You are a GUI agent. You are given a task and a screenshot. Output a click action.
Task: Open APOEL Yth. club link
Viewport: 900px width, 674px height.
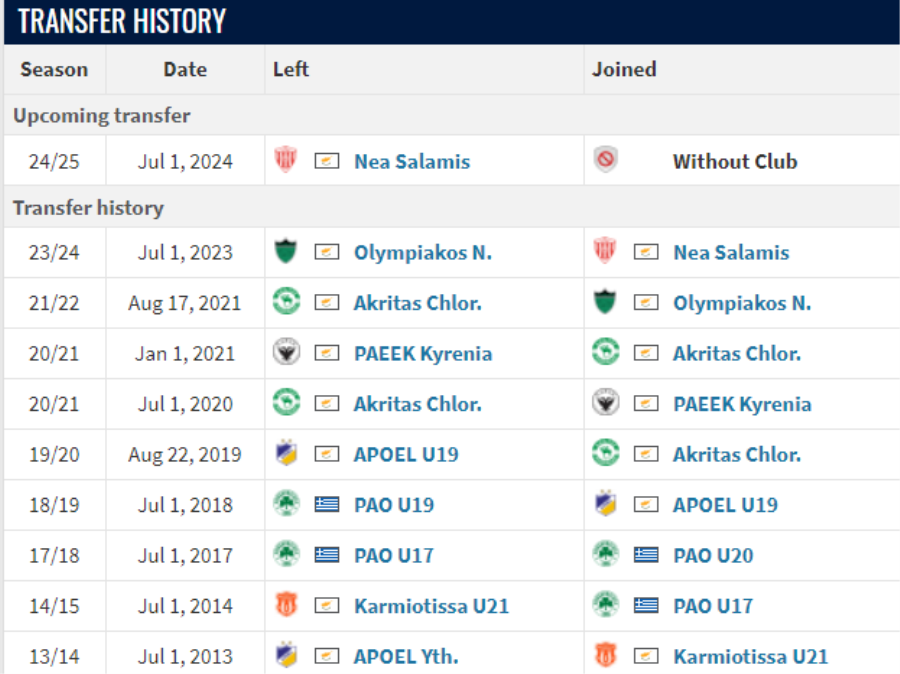tap(406, 657)
